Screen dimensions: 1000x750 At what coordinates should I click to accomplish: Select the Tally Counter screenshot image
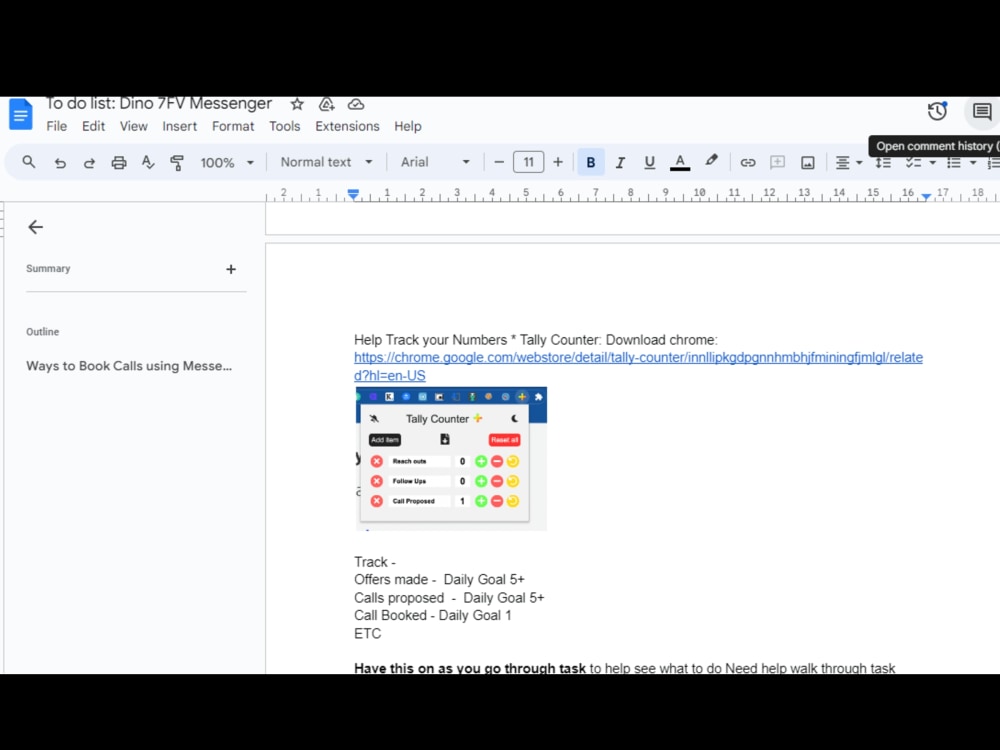tap(451, 459)
